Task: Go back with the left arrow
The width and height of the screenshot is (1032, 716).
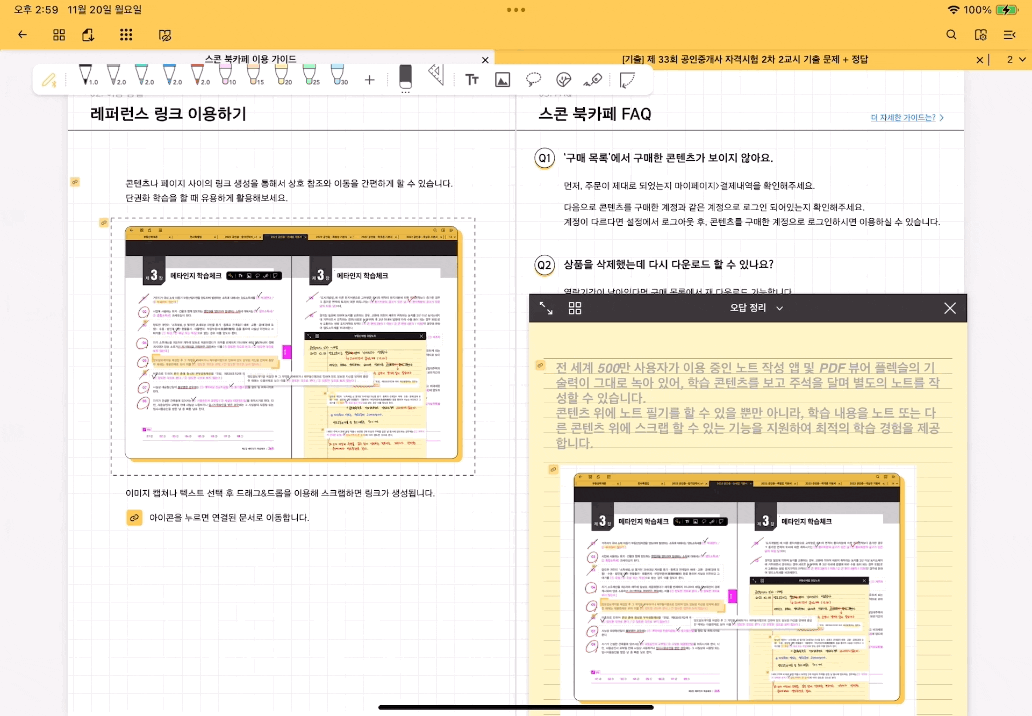Action: coord(23,35)
